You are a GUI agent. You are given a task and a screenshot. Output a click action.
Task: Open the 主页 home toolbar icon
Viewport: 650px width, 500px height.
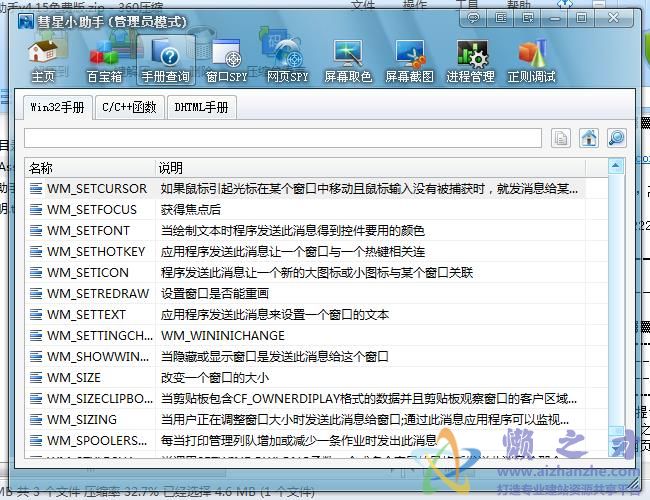point(43,61)
